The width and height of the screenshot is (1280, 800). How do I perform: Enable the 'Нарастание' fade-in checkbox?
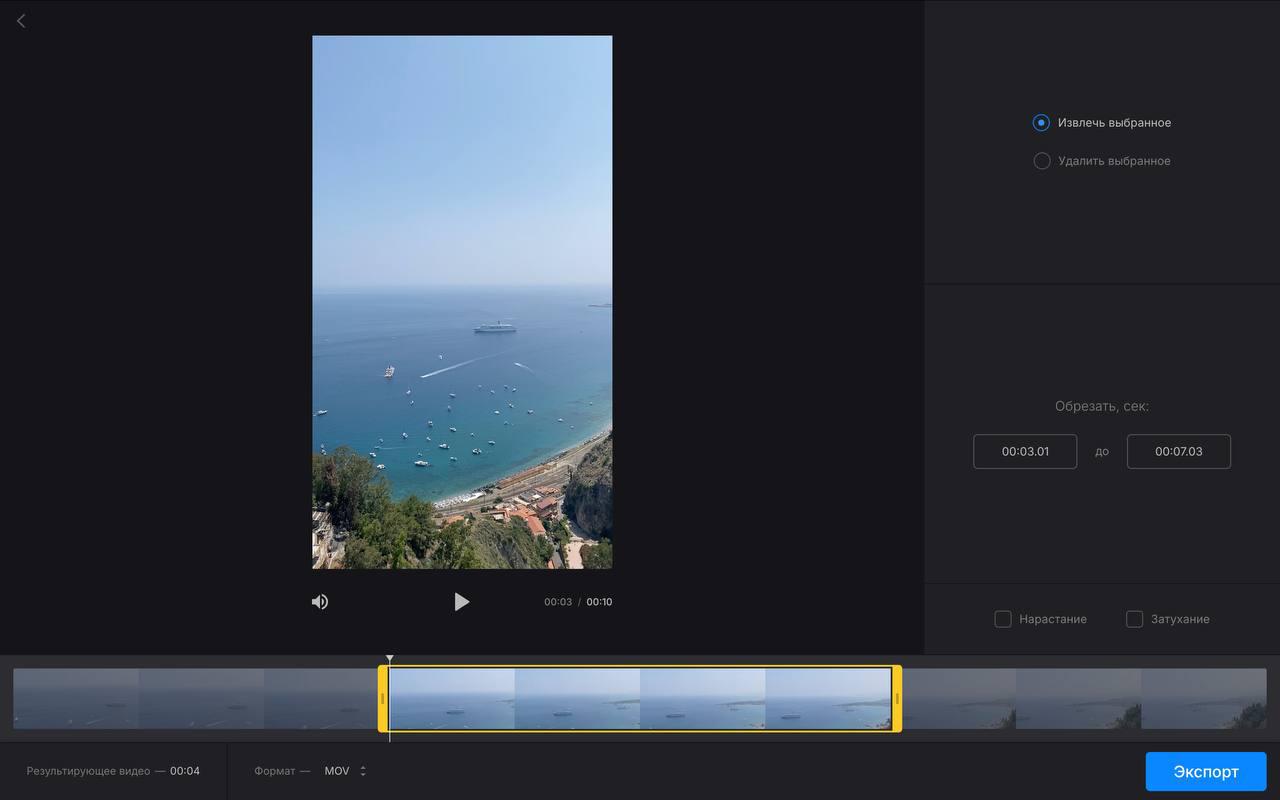[x=1003, y=619]
